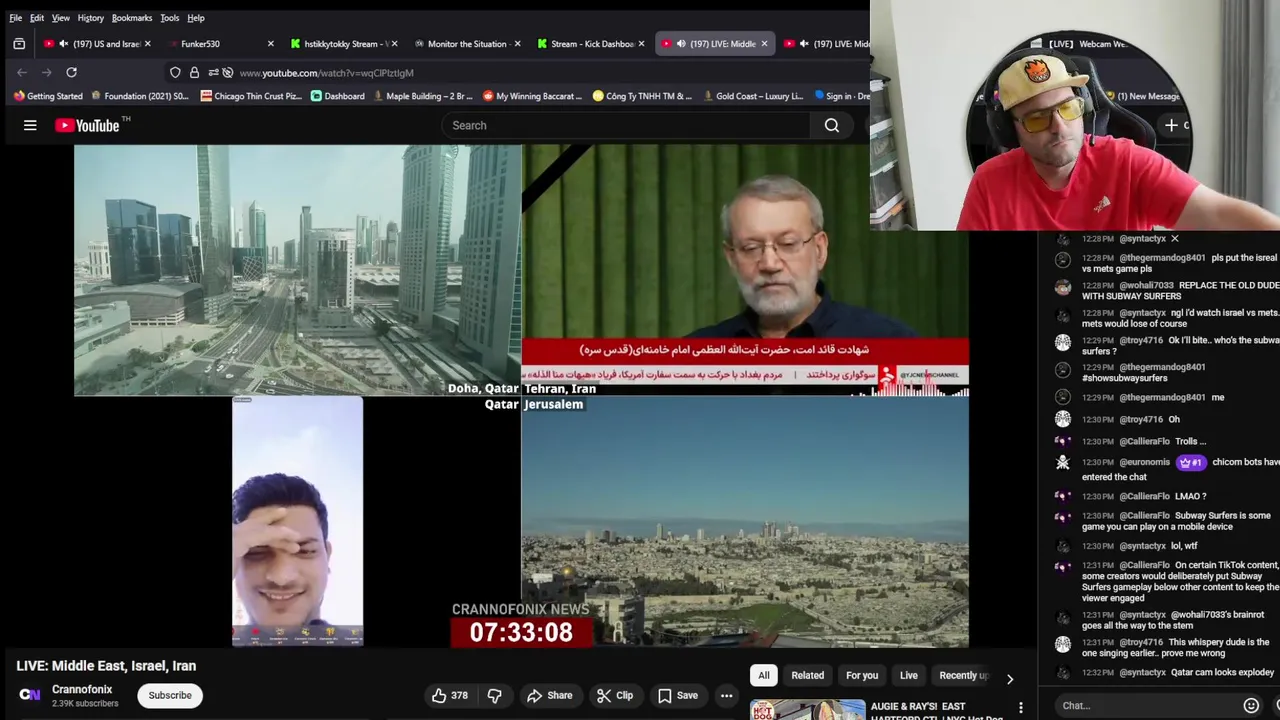
Task: Reload the current page
Action: [x=71, y=72]
